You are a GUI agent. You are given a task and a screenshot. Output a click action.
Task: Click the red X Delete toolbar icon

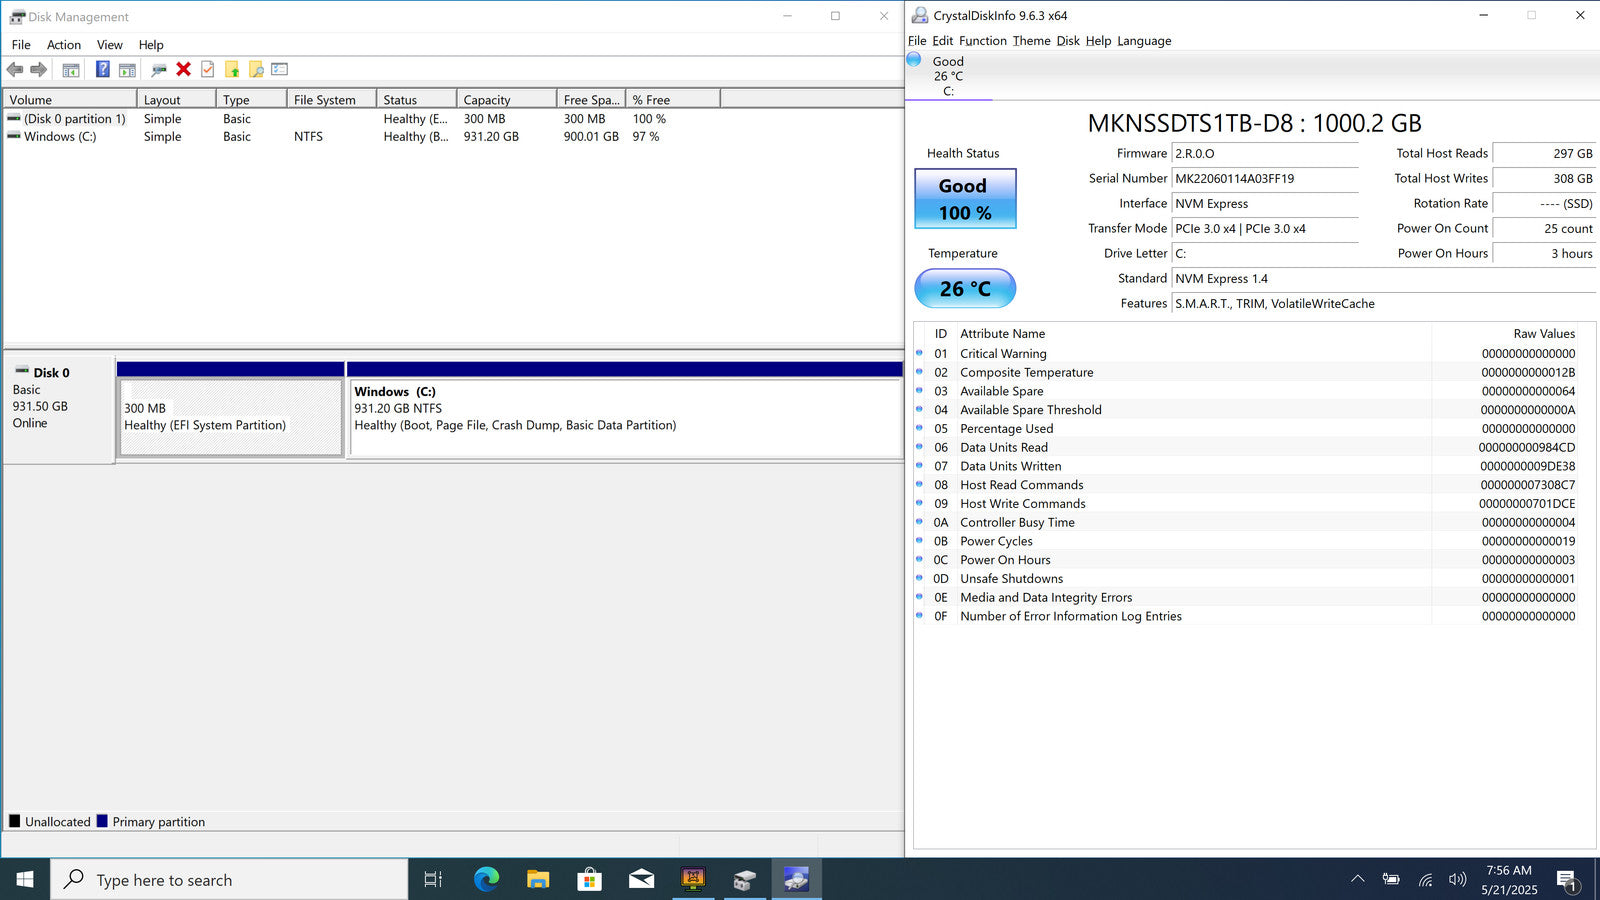[x=183, y=69]
